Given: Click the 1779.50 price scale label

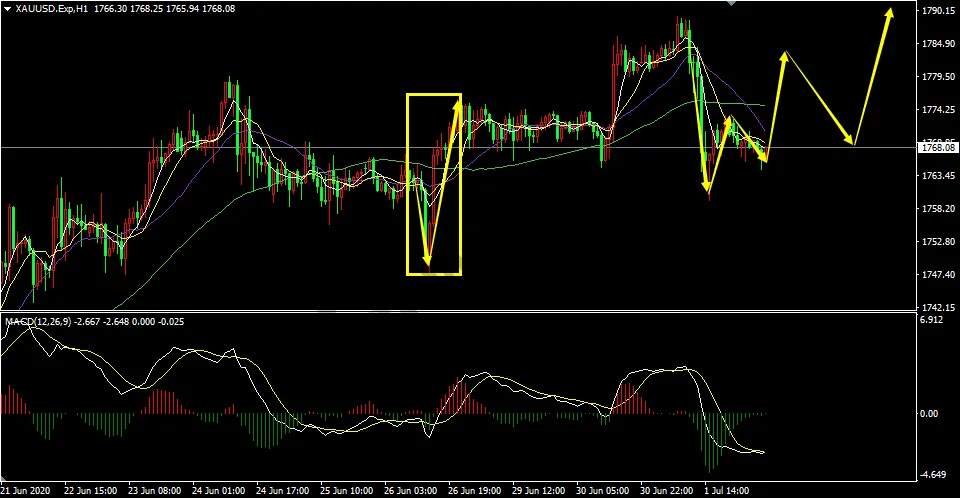Looking at the screenshot, I should (x=938, y=77).
